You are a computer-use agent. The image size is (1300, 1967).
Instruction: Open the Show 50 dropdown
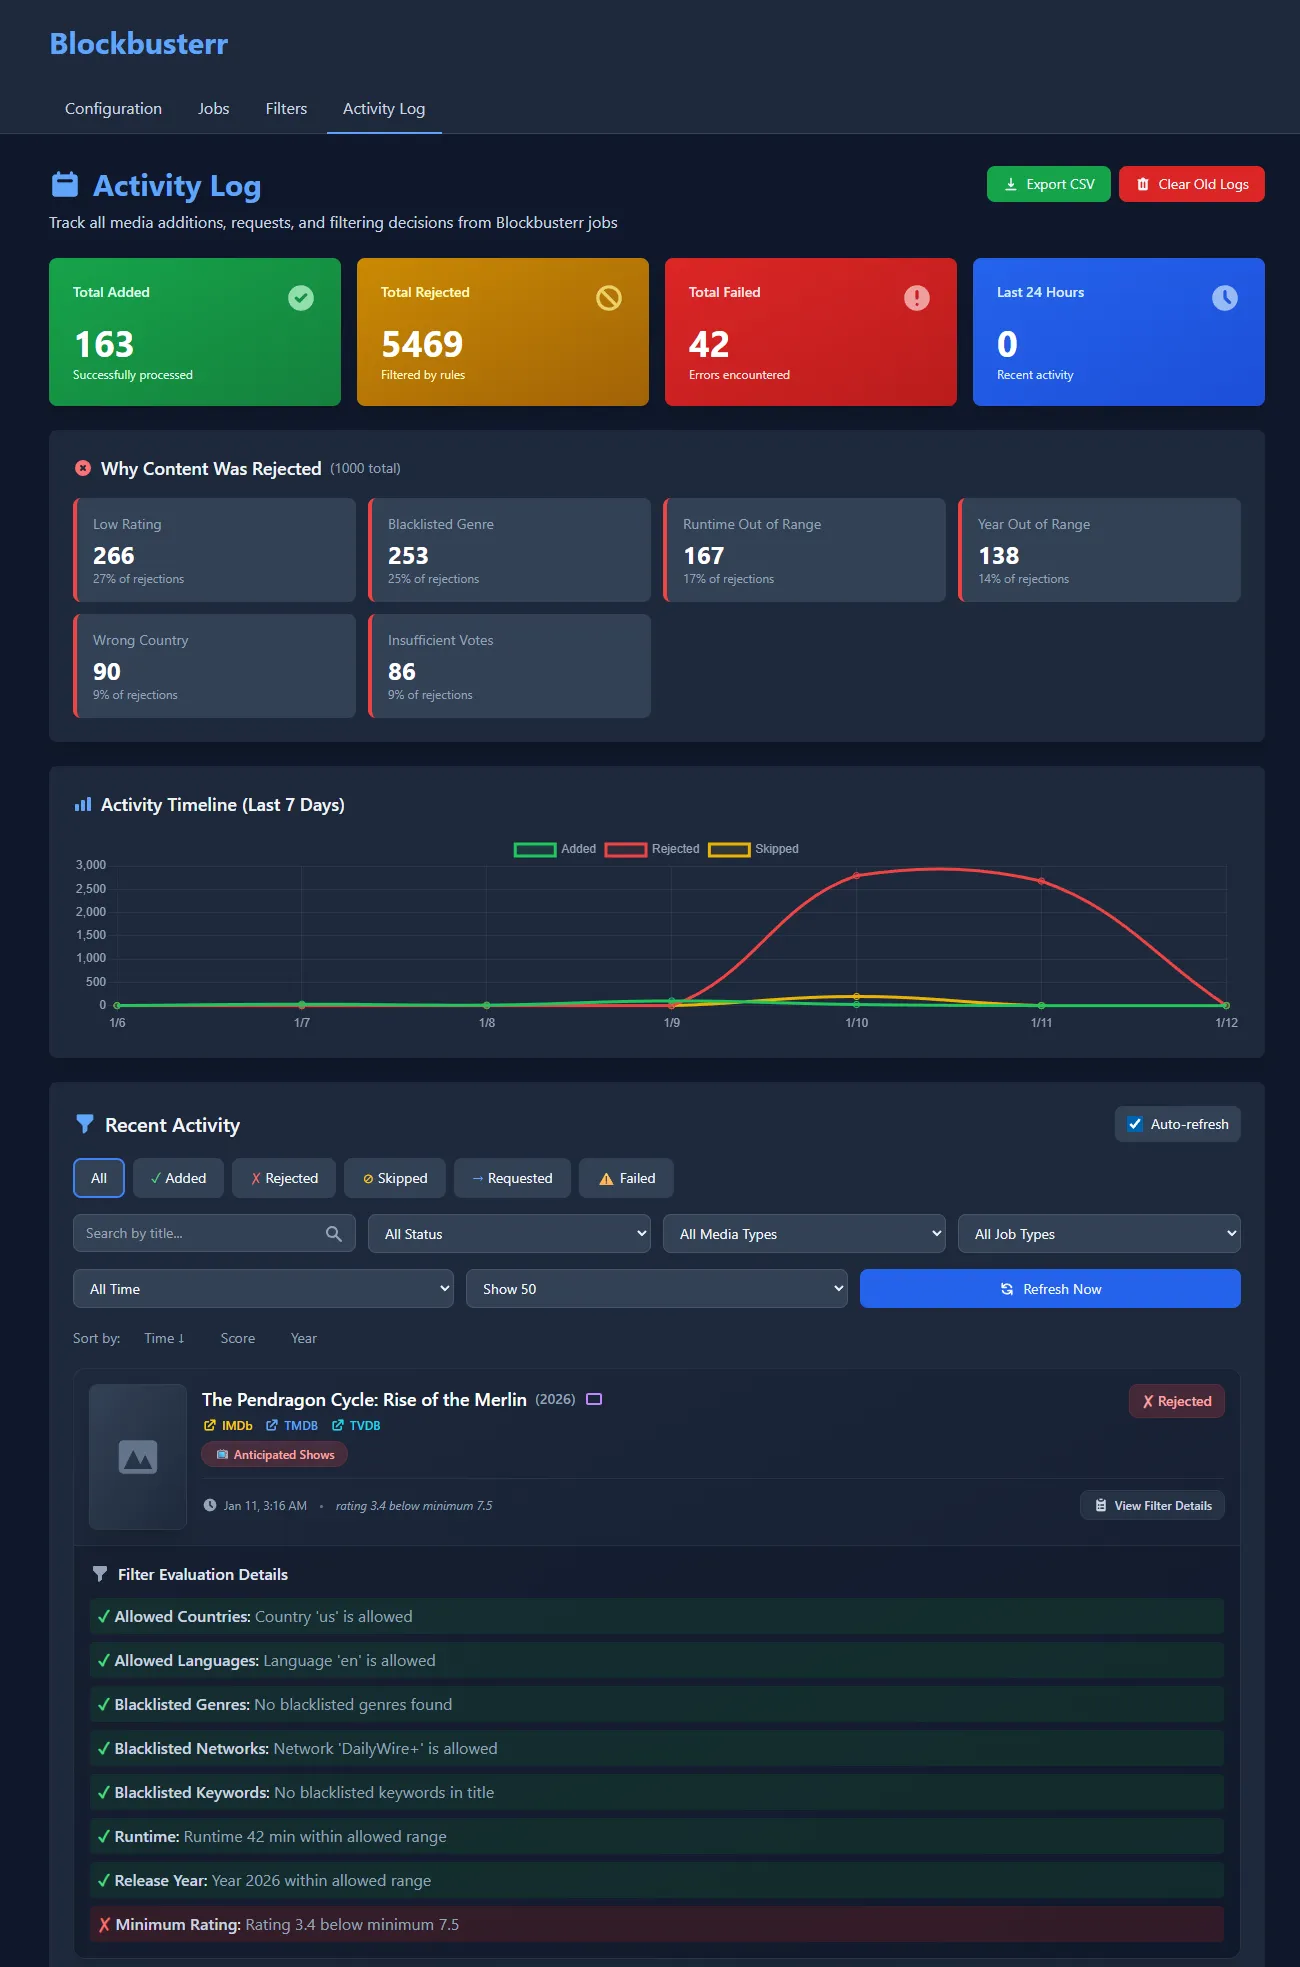657,1289
